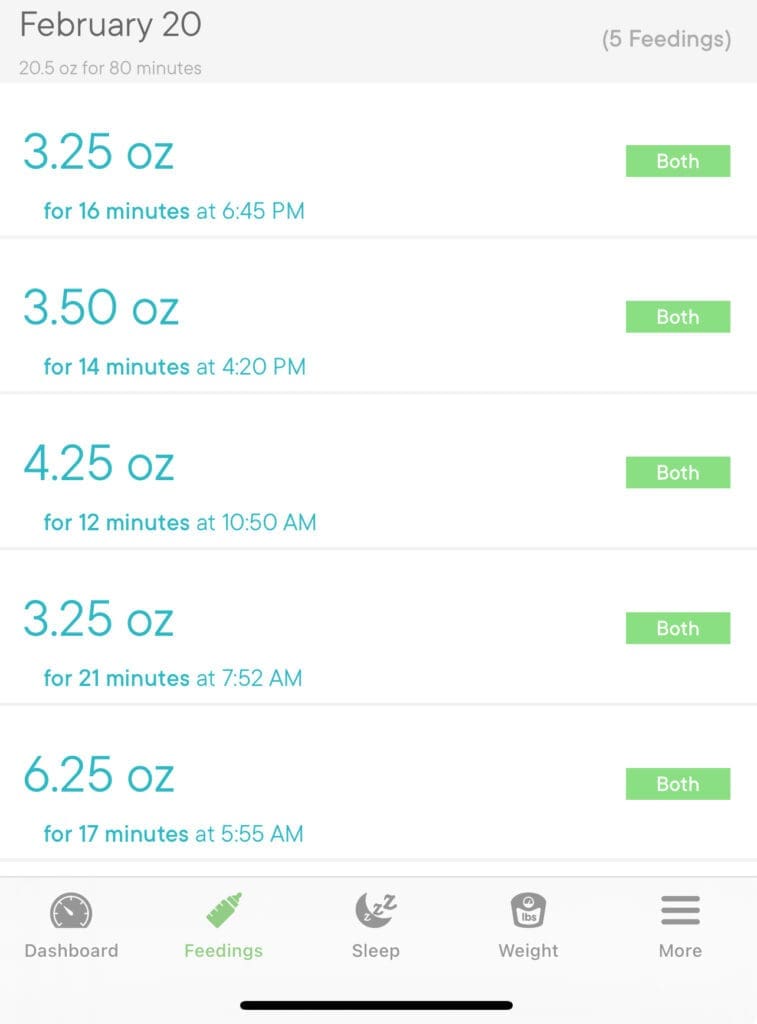Open feeding logged for 16 minutes at 6:45 PM

378,161
